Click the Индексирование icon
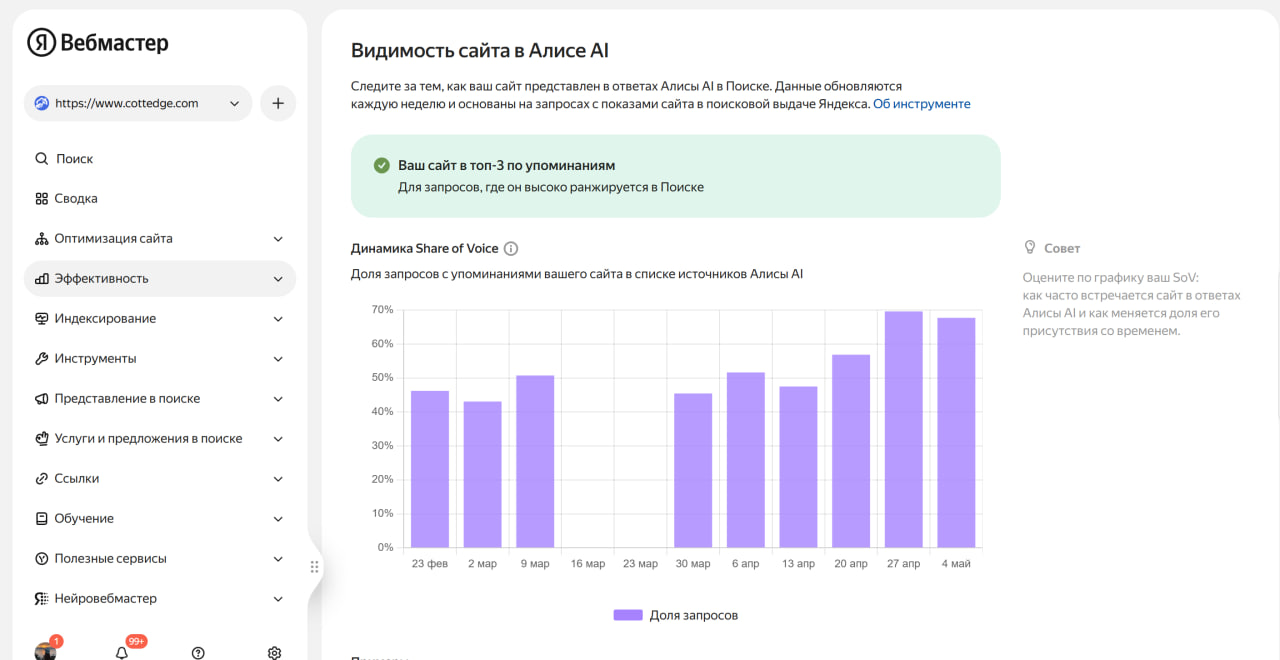 (x=41, y=319)
